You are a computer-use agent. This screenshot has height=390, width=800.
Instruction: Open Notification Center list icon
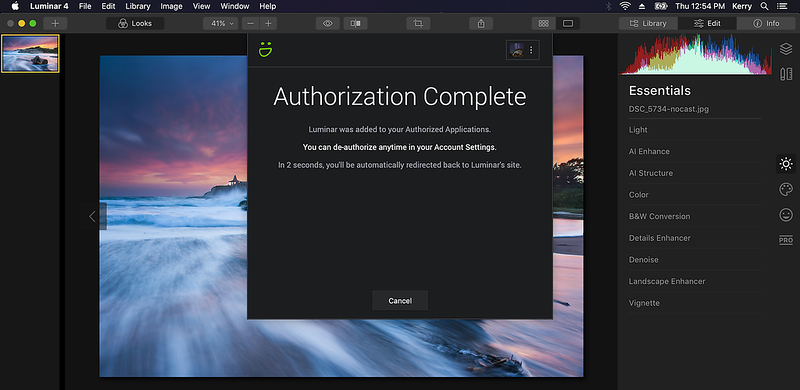783,6
